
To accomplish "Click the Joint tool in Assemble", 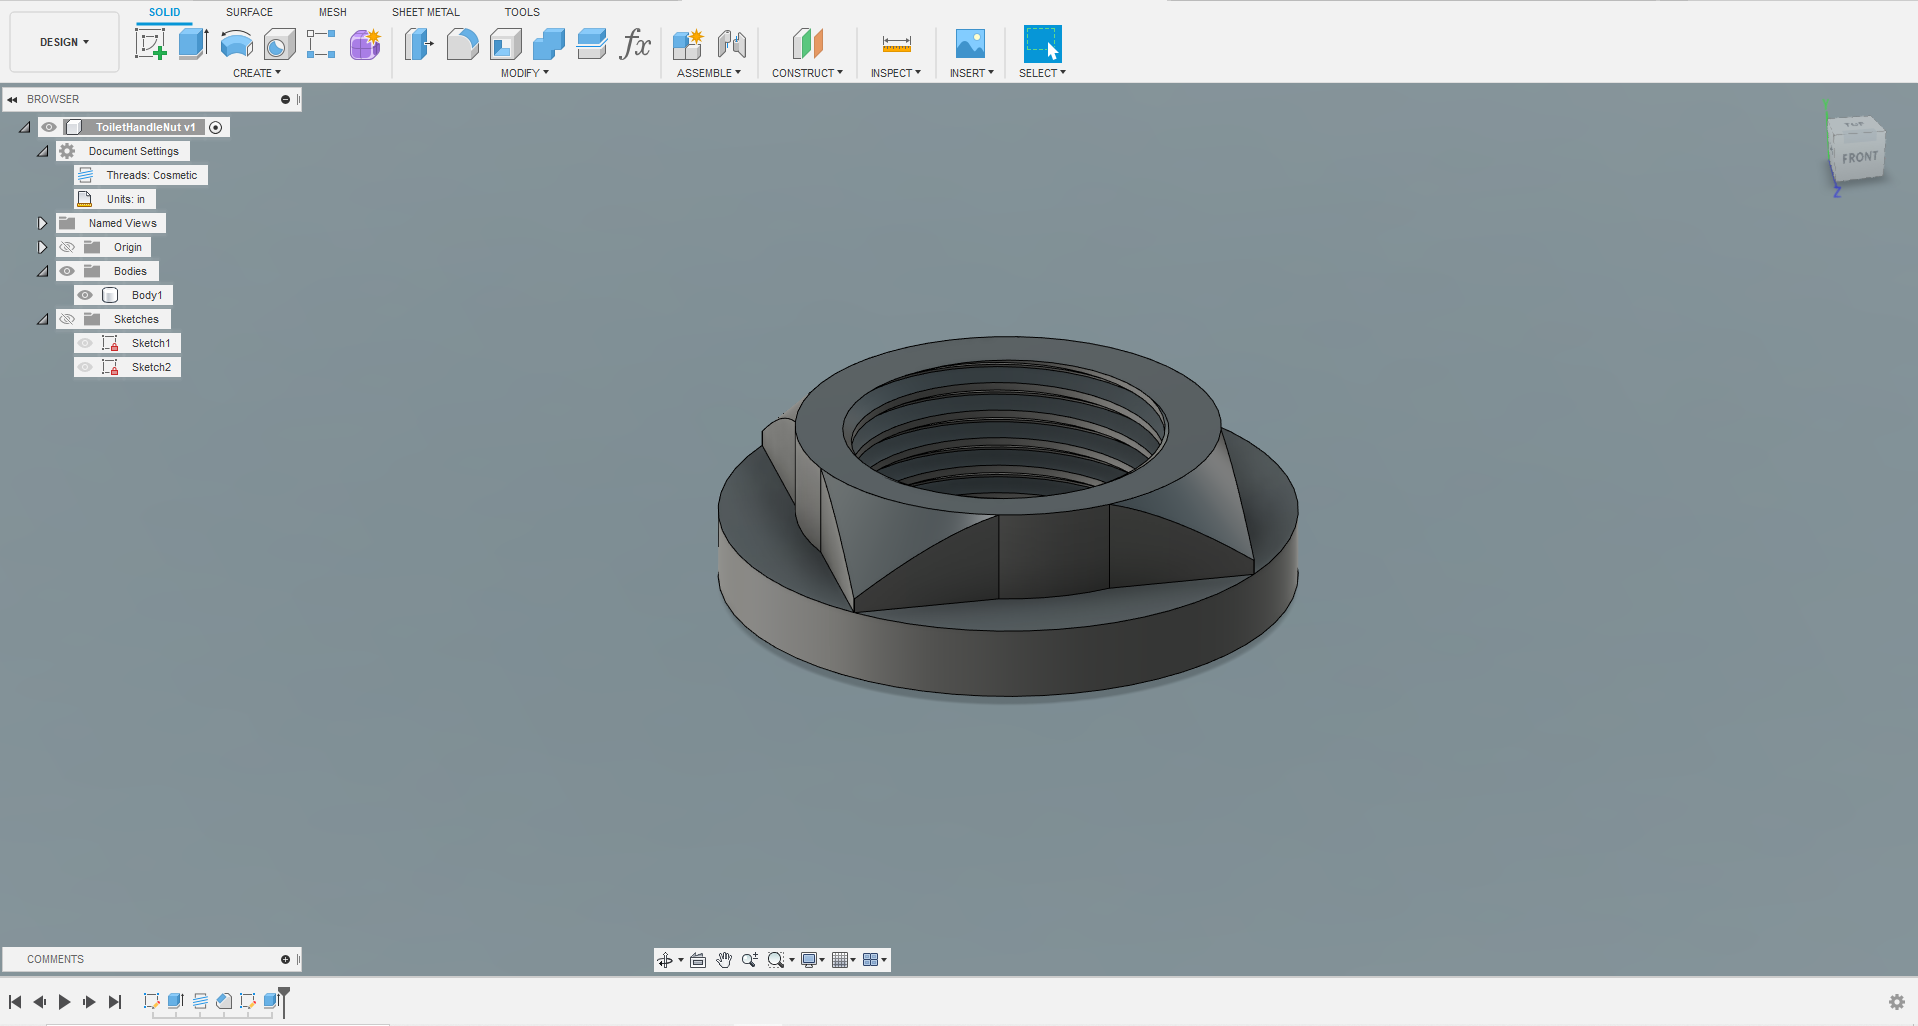I will coord(731,44).
